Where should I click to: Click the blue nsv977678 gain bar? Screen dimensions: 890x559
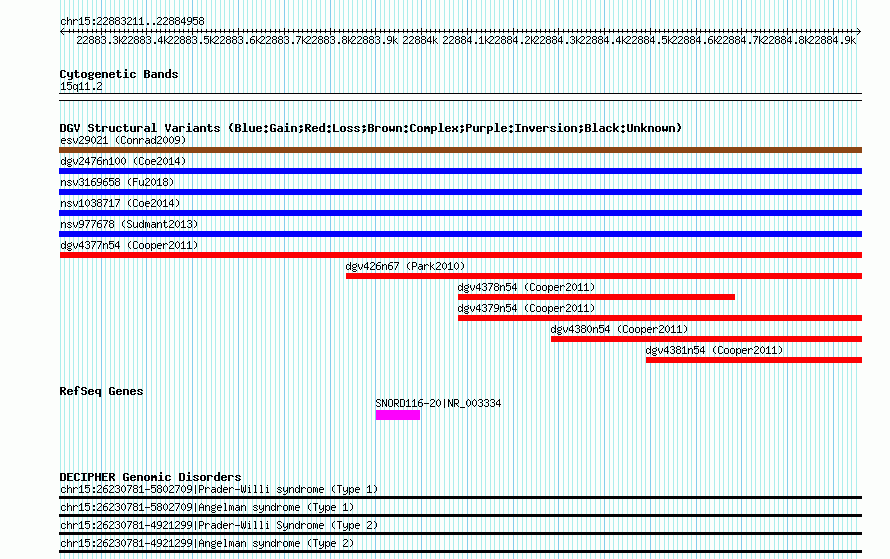(x=460, y=234)
